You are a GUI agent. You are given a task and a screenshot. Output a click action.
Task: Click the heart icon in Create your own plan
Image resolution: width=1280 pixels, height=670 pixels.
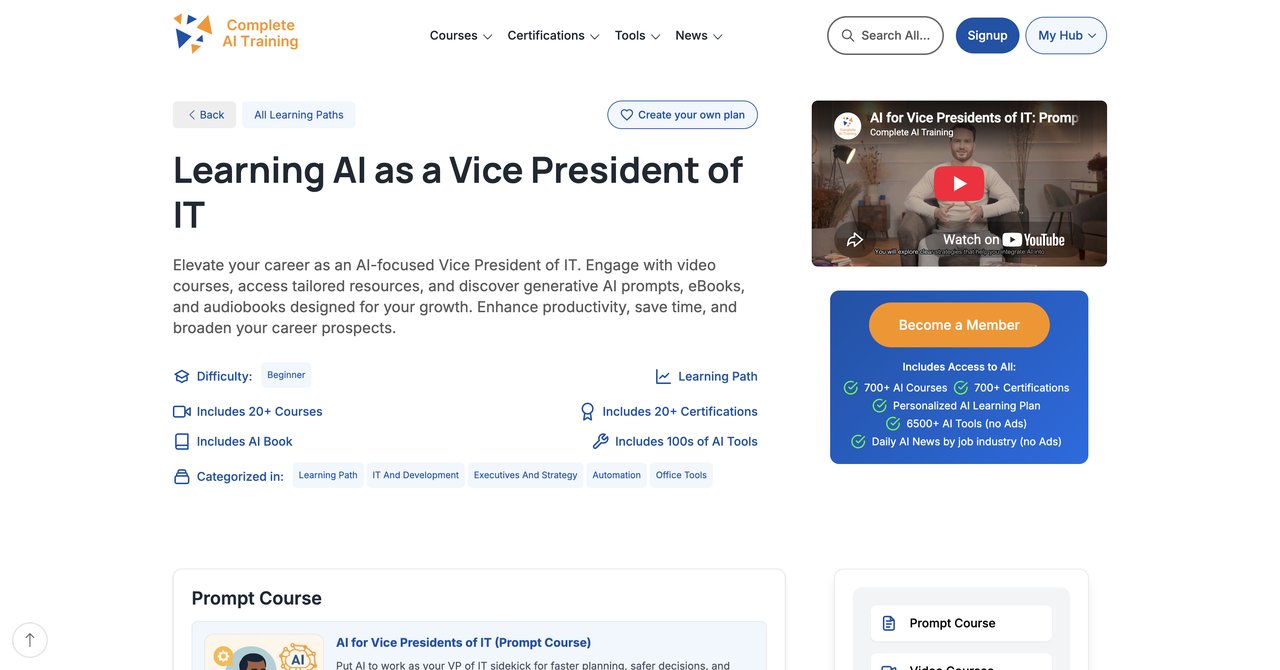[x=627, y=115]
